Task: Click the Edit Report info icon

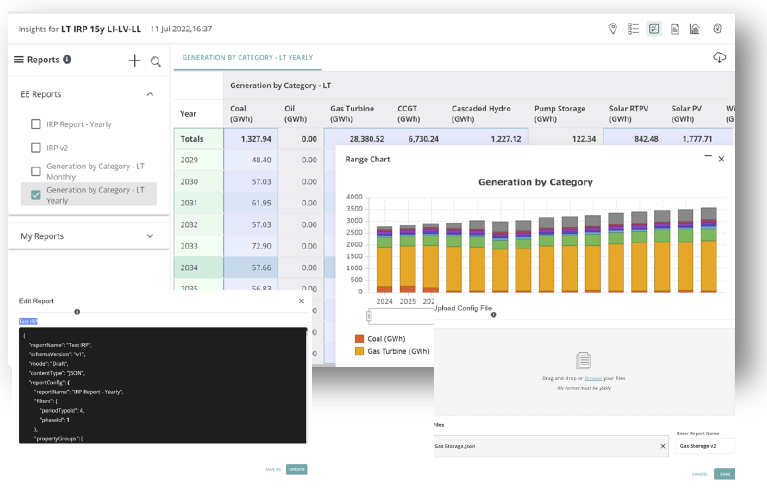Action: tap(77, 312)
